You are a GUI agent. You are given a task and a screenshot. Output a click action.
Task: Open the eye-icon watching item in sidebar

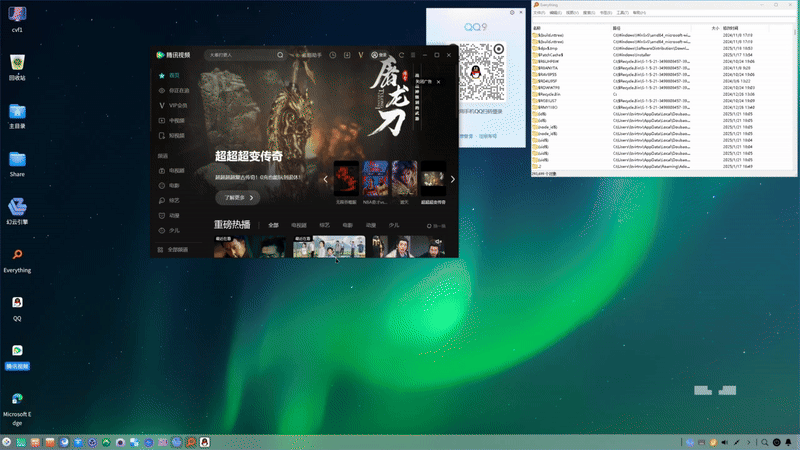174,90
